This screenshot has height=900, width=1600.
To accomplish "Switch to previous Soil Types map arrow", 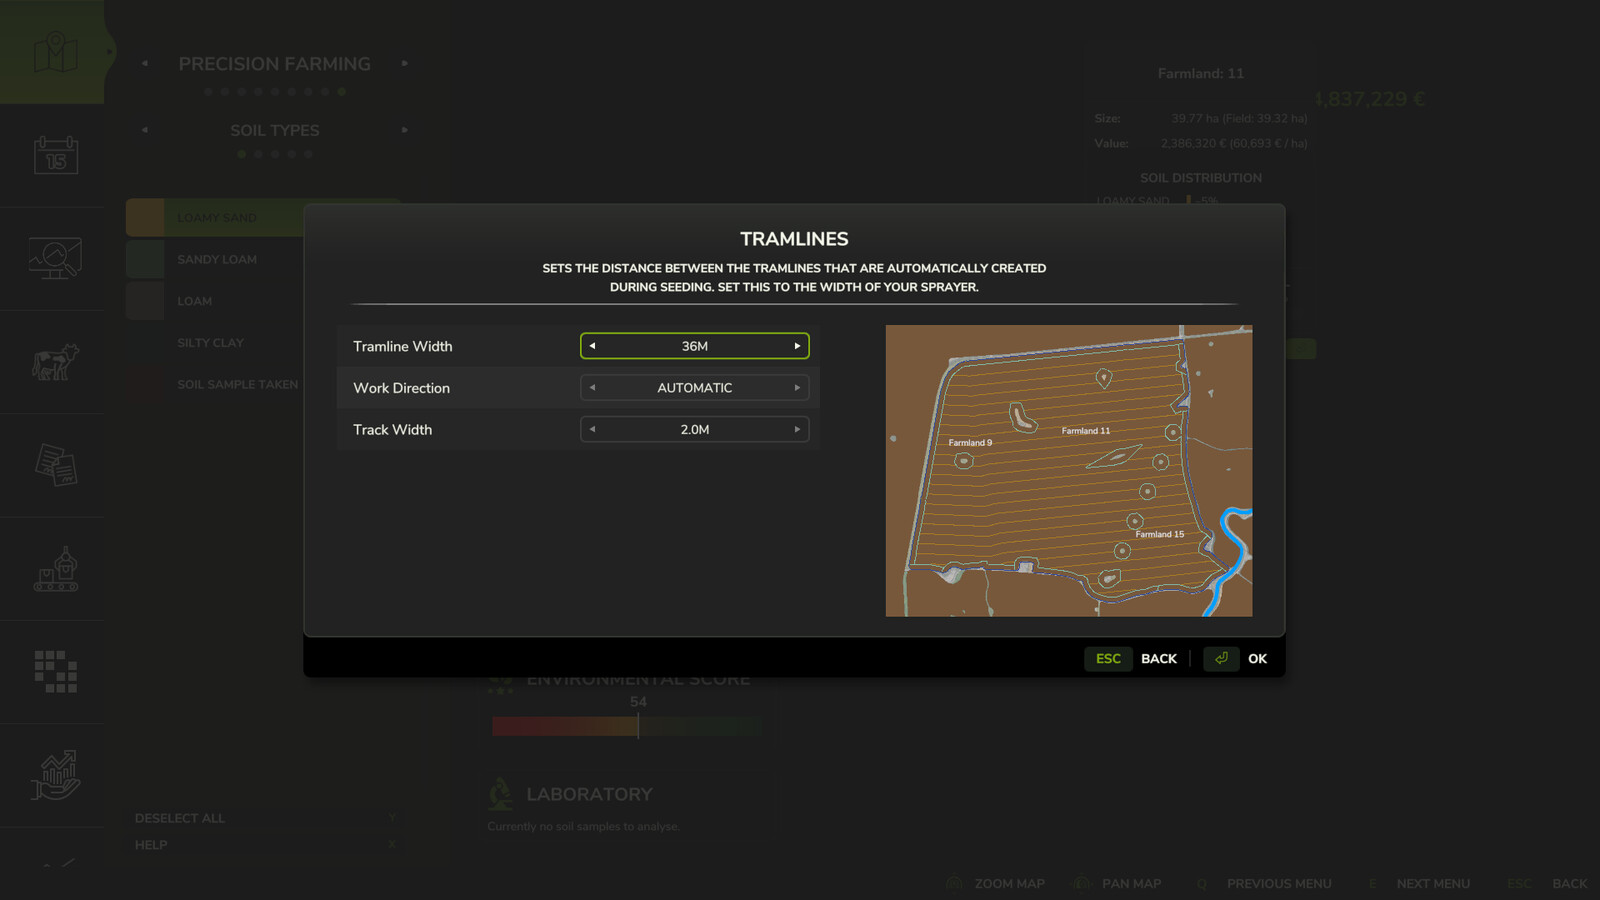I will [145, 130].
